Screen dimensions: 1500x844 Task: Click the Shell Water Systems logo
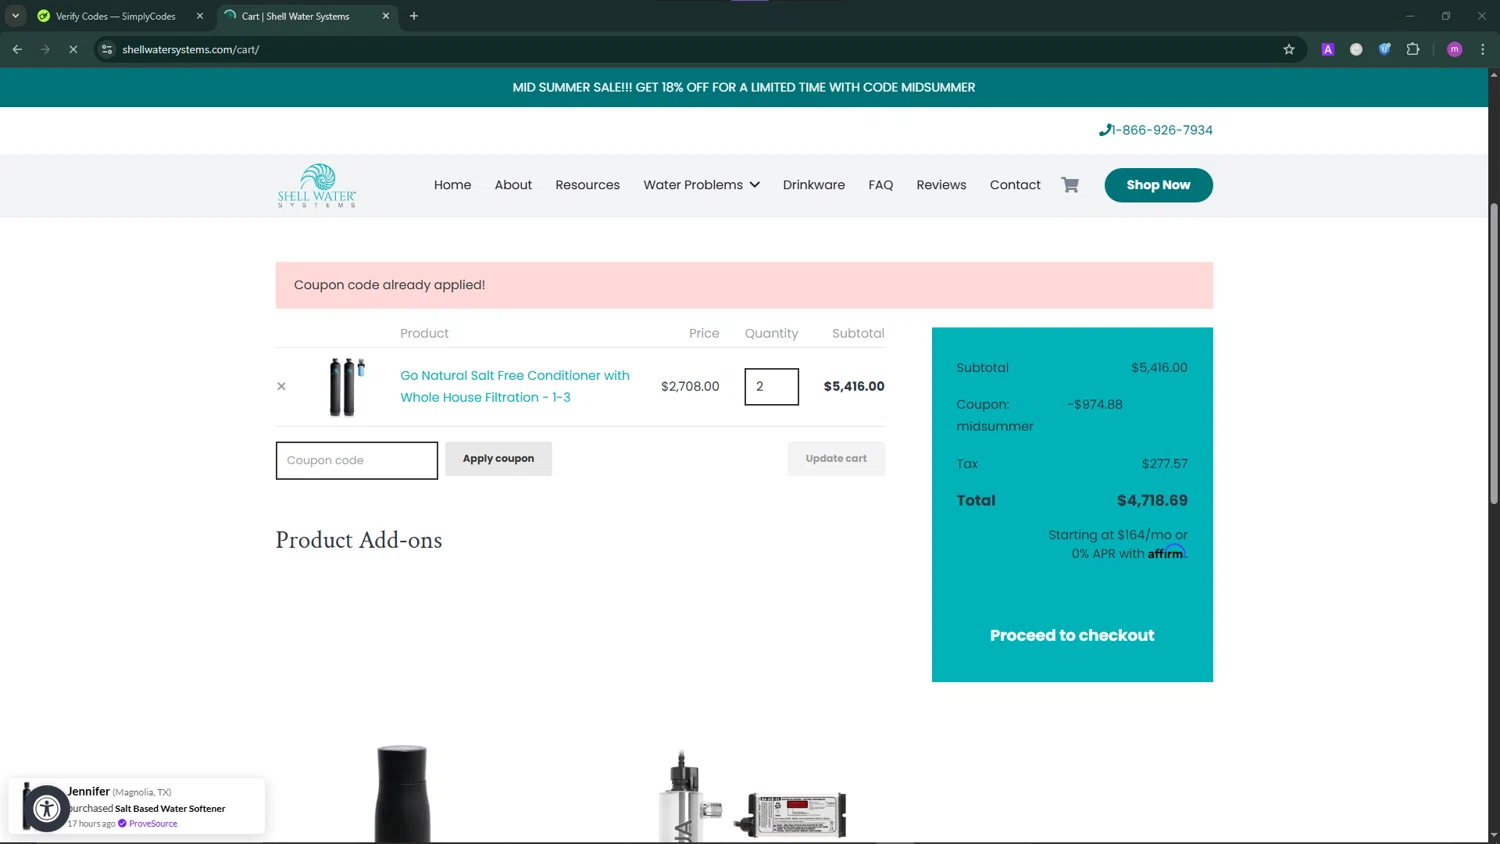click(x=317, y=185)
